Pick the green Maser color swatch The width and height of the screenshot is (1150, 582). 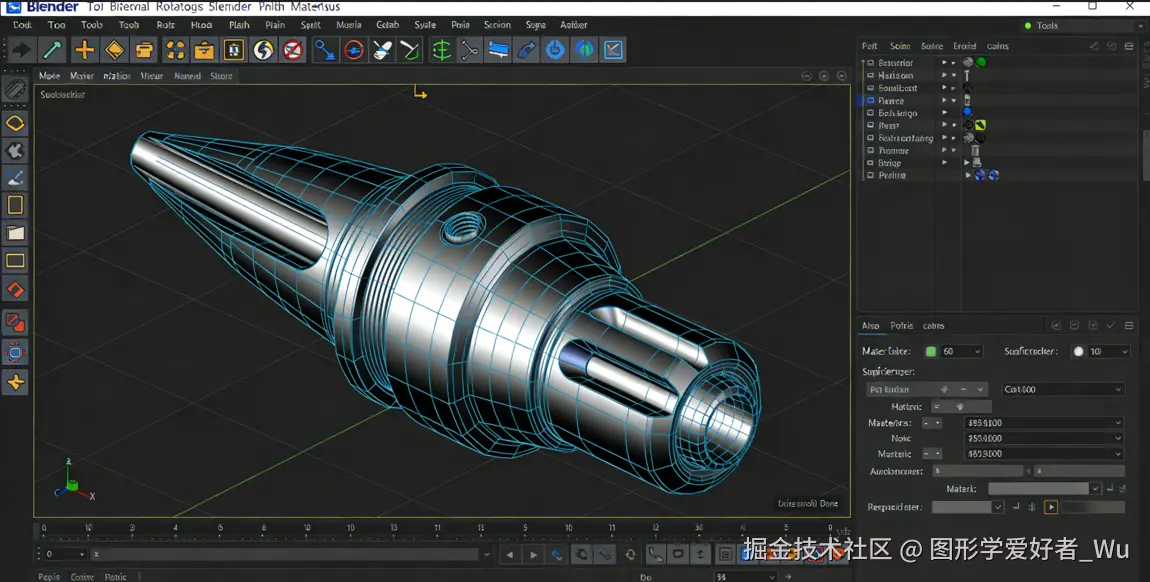coord(931,352)
